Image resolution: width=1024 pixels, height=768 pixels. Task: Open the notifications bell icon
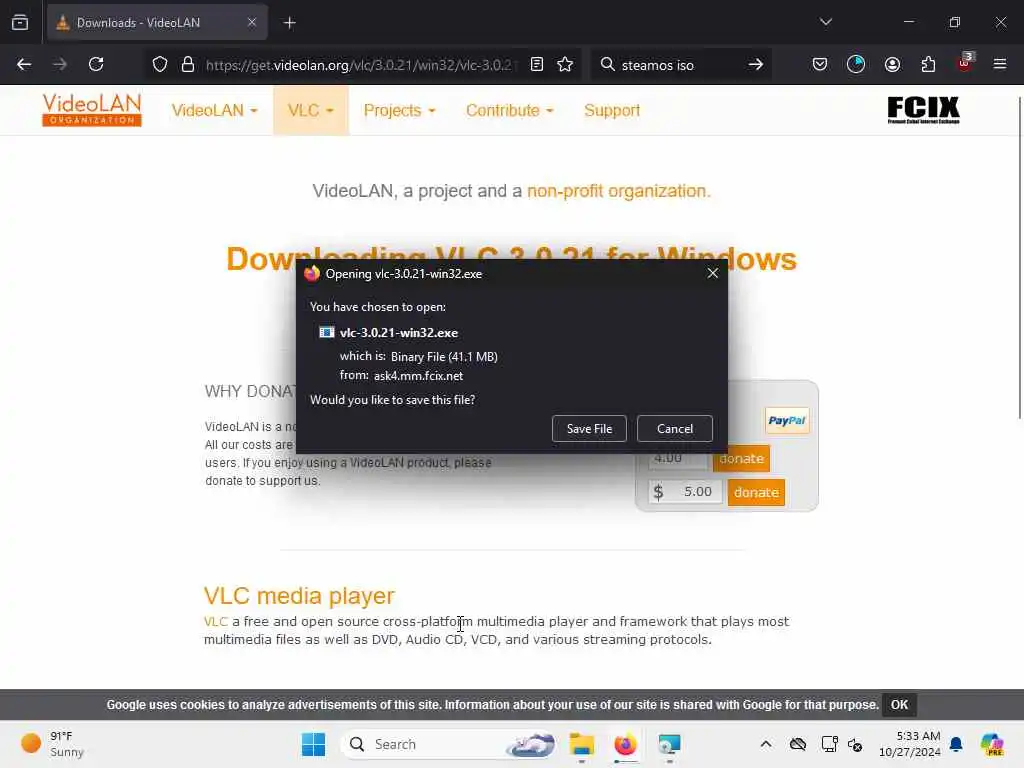[956, 744]
